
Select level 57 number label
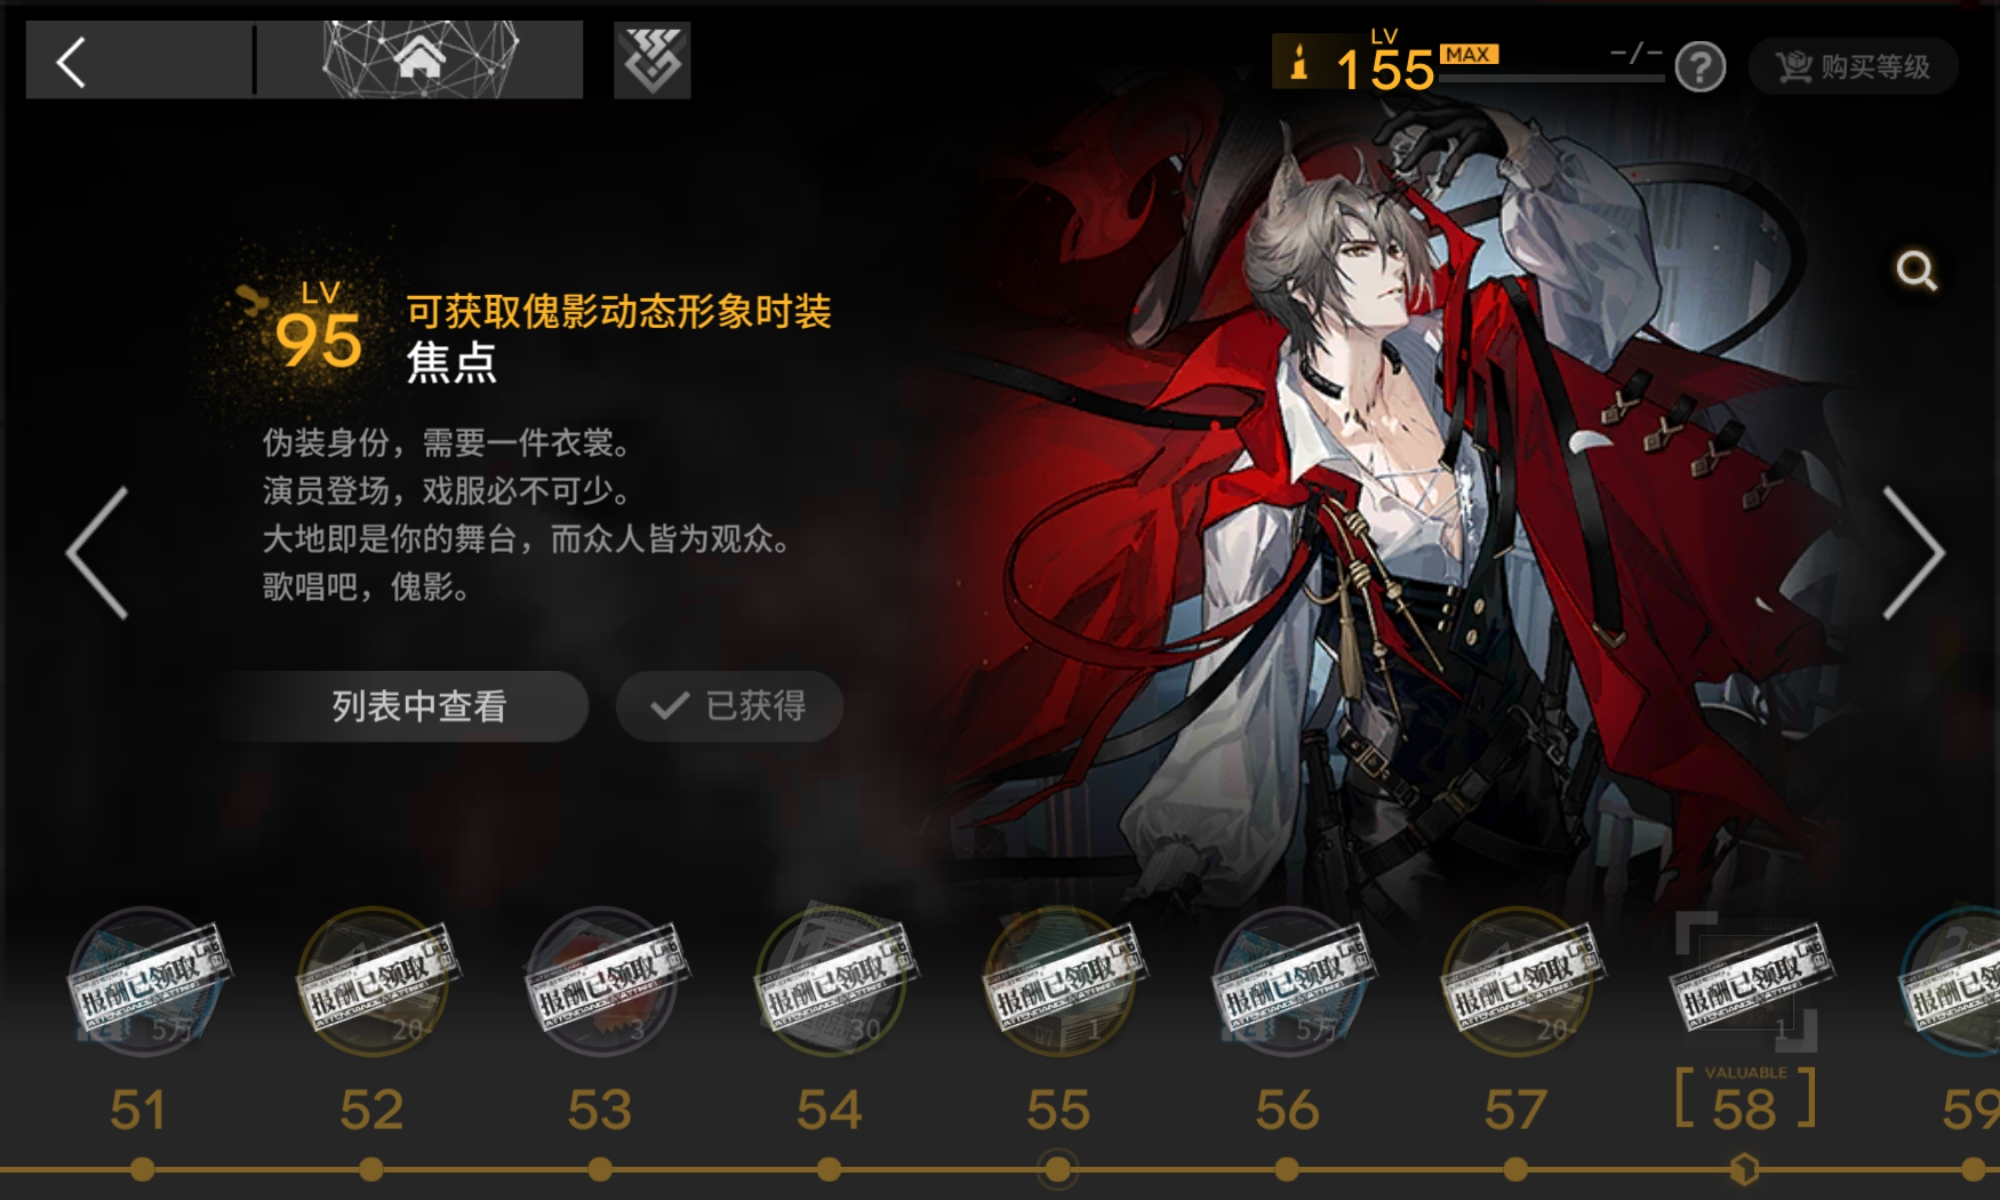pyautogui.click(x=1516, y=1110)
